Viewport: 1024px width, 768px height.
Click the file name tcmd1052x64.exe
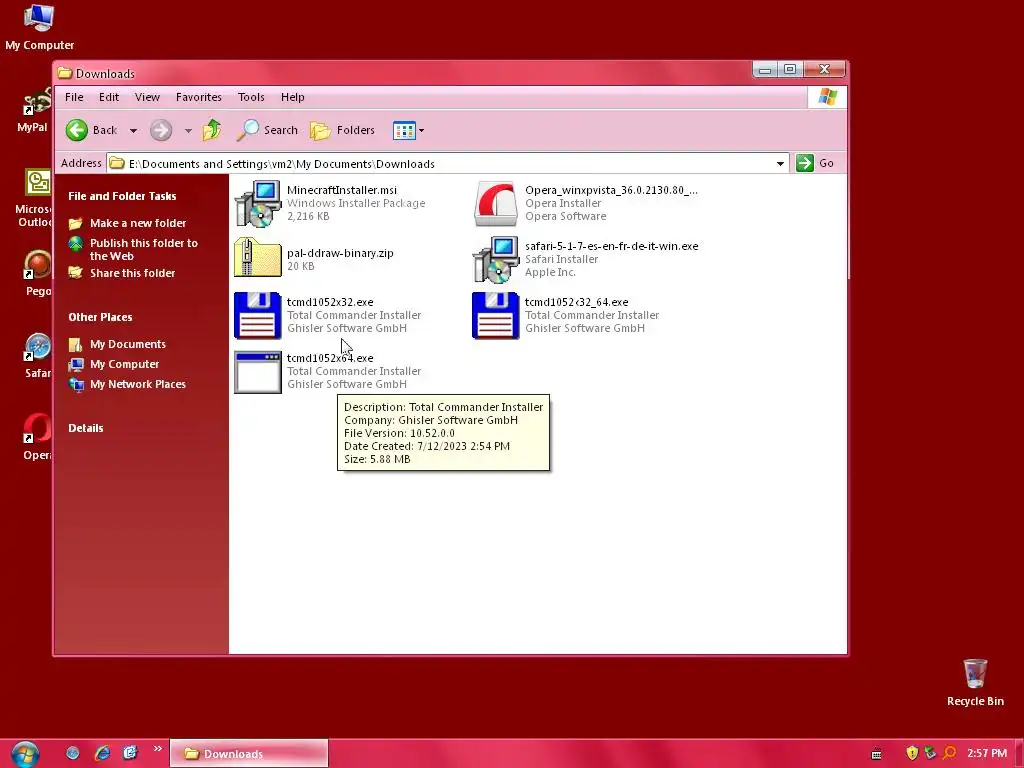click(330, 358)
